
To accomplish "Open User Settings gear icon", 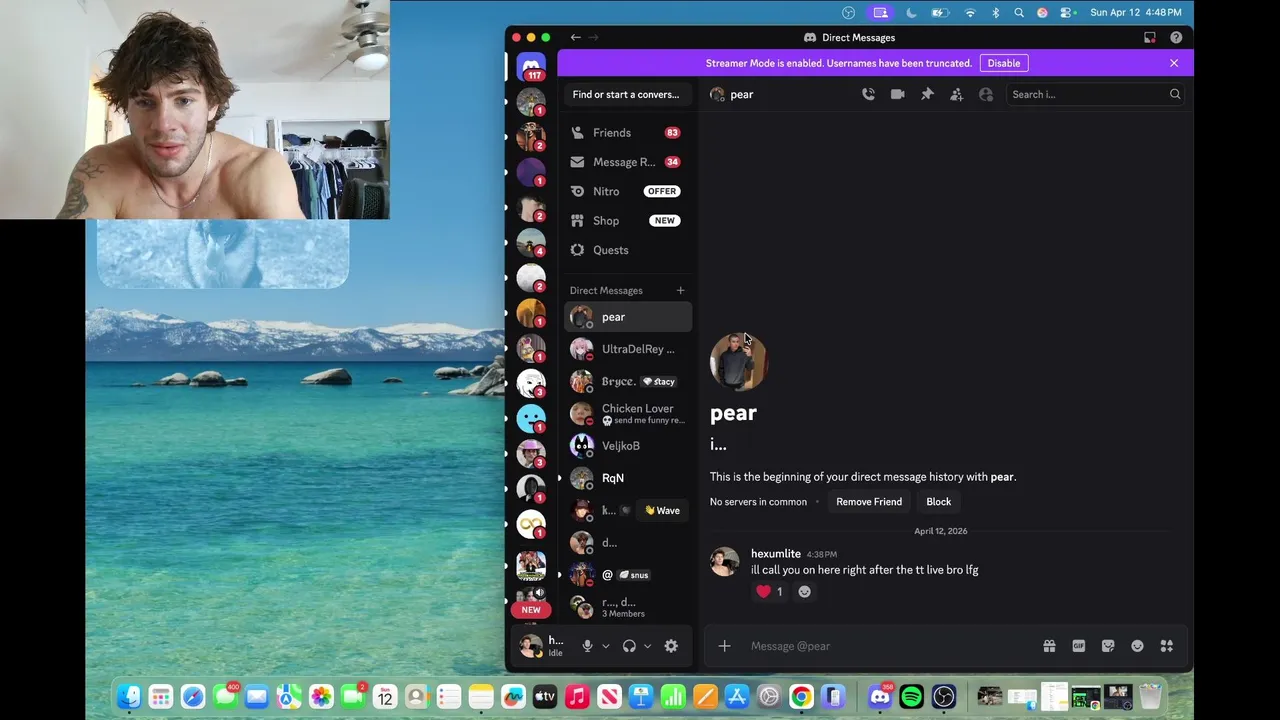I will pos(671,646).
